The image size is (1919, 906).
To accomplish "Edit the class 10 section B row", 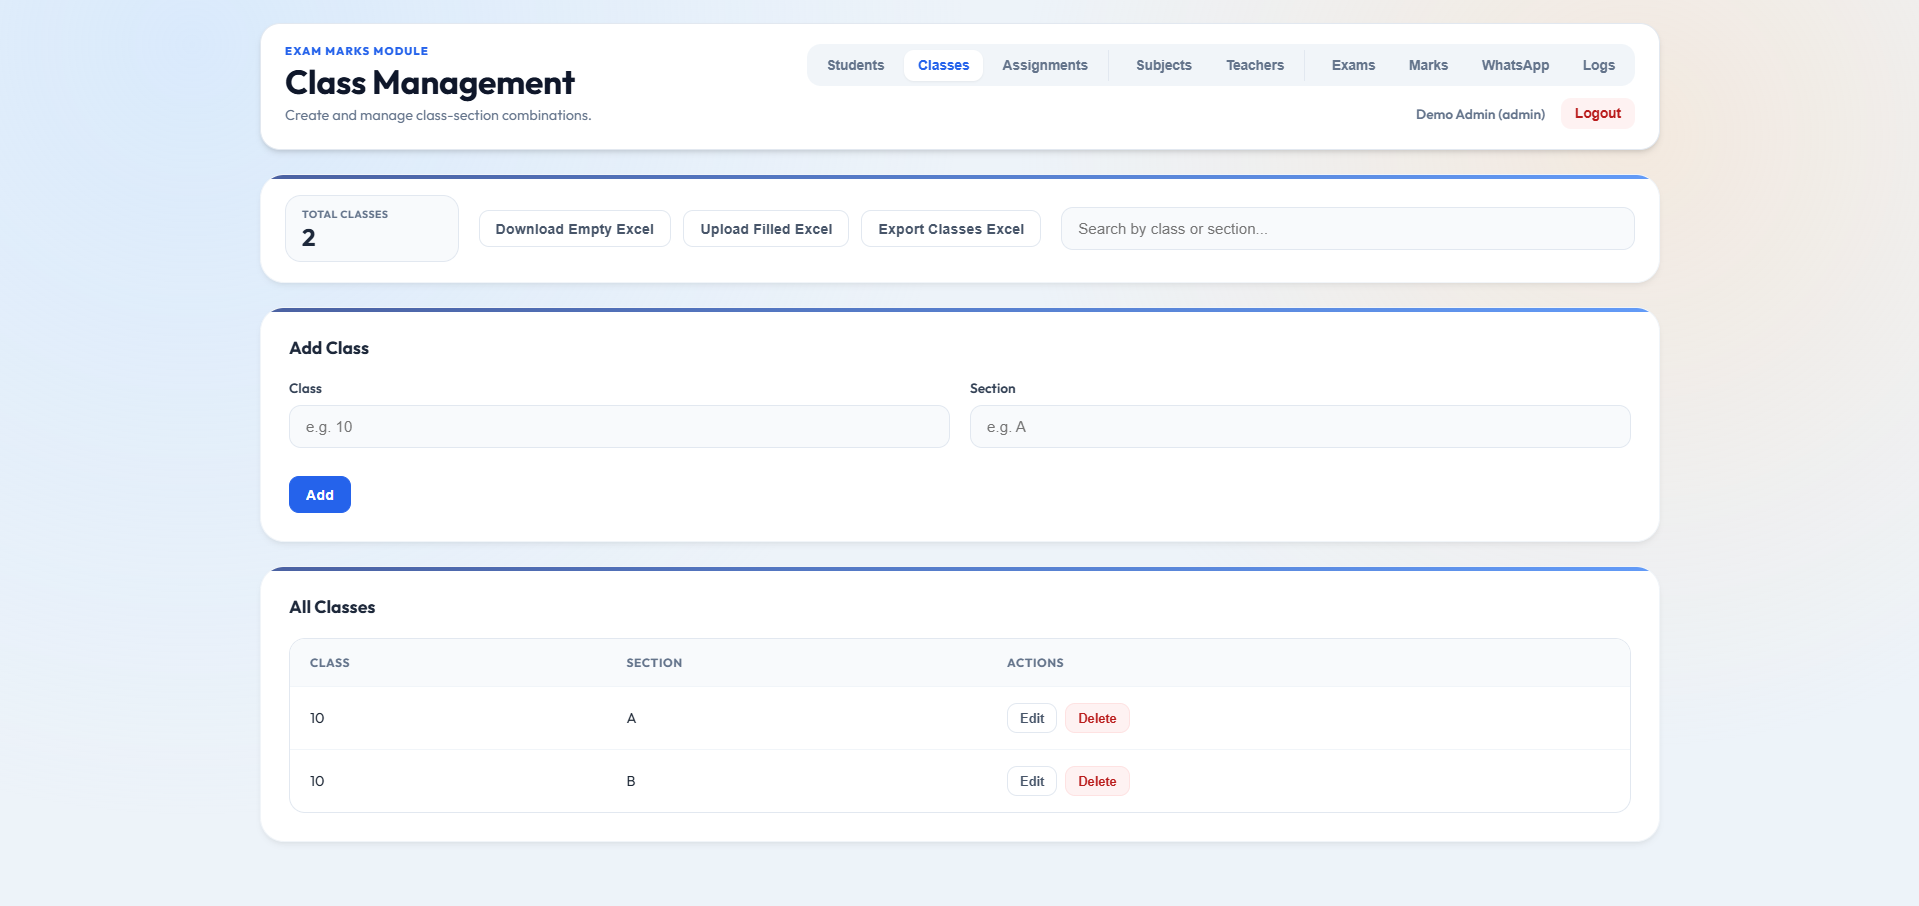I will [1032, 781].
